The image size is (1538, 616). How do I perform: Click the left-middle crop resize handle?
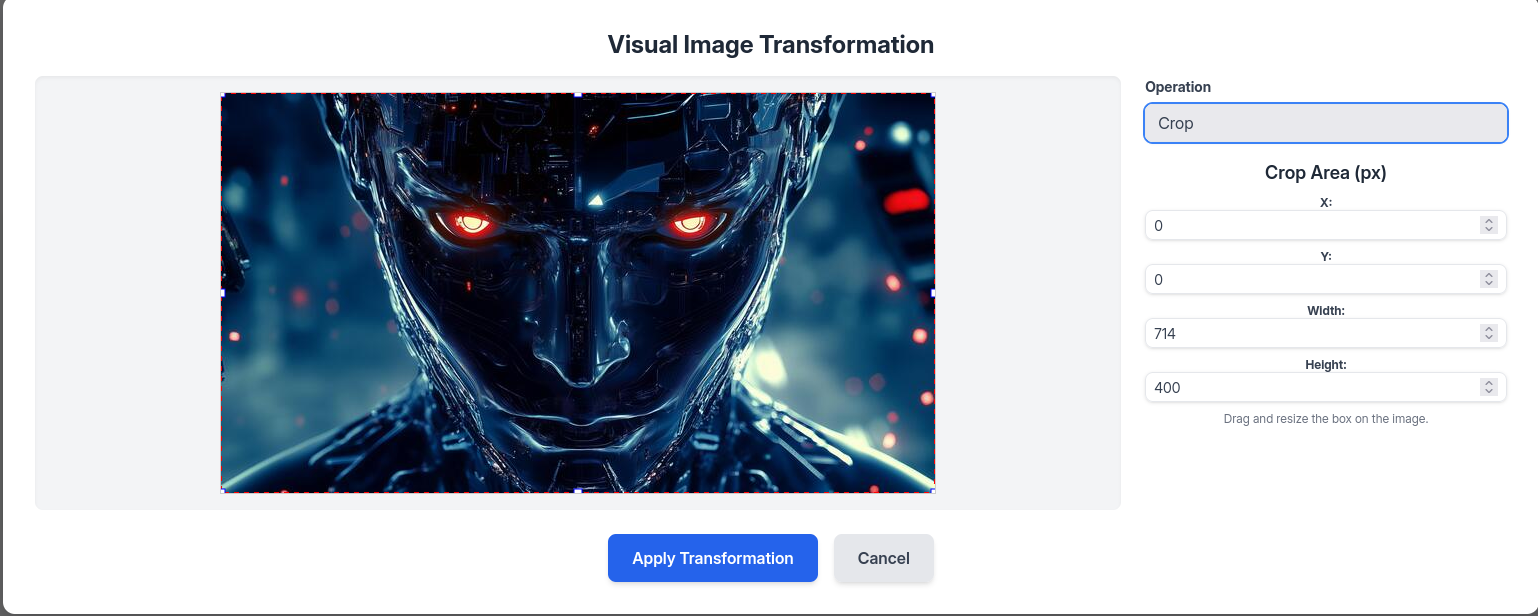tap(222, 293)
